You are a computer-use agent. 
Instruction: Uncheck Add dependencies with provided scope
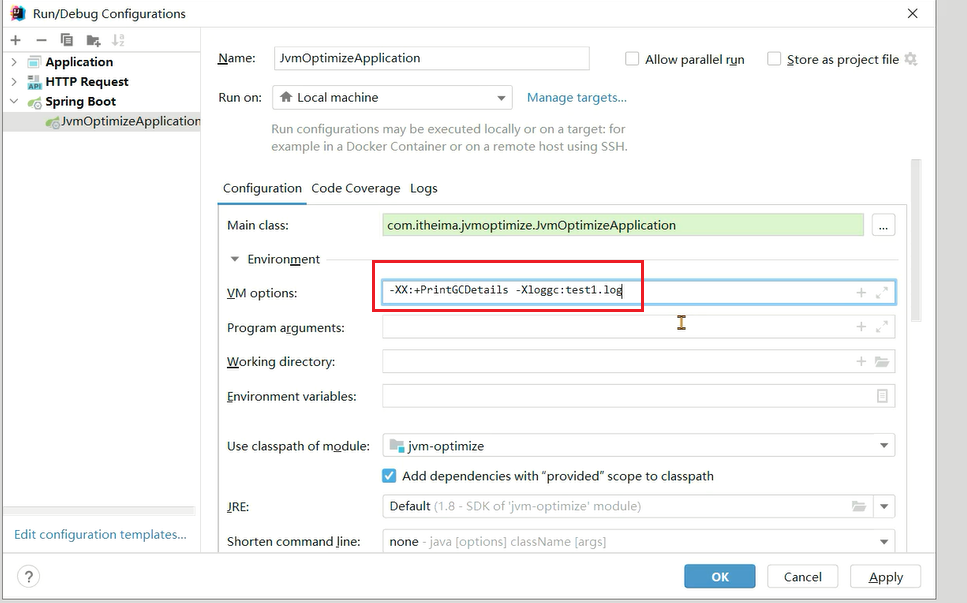(x=390, y=476)
